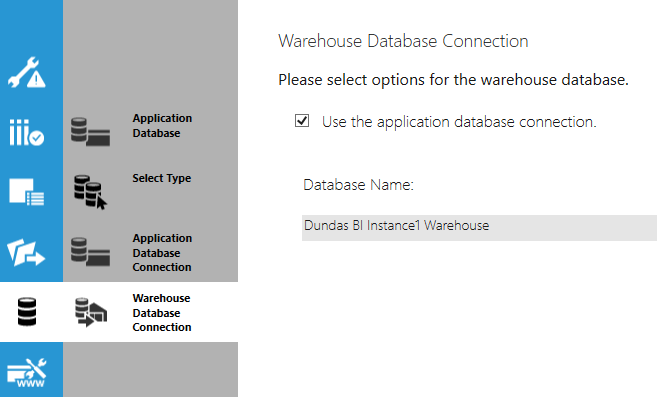Select the bars with checkmark sidebar icon
Screen dimensions: 657x397
click(x=27, y=132)
